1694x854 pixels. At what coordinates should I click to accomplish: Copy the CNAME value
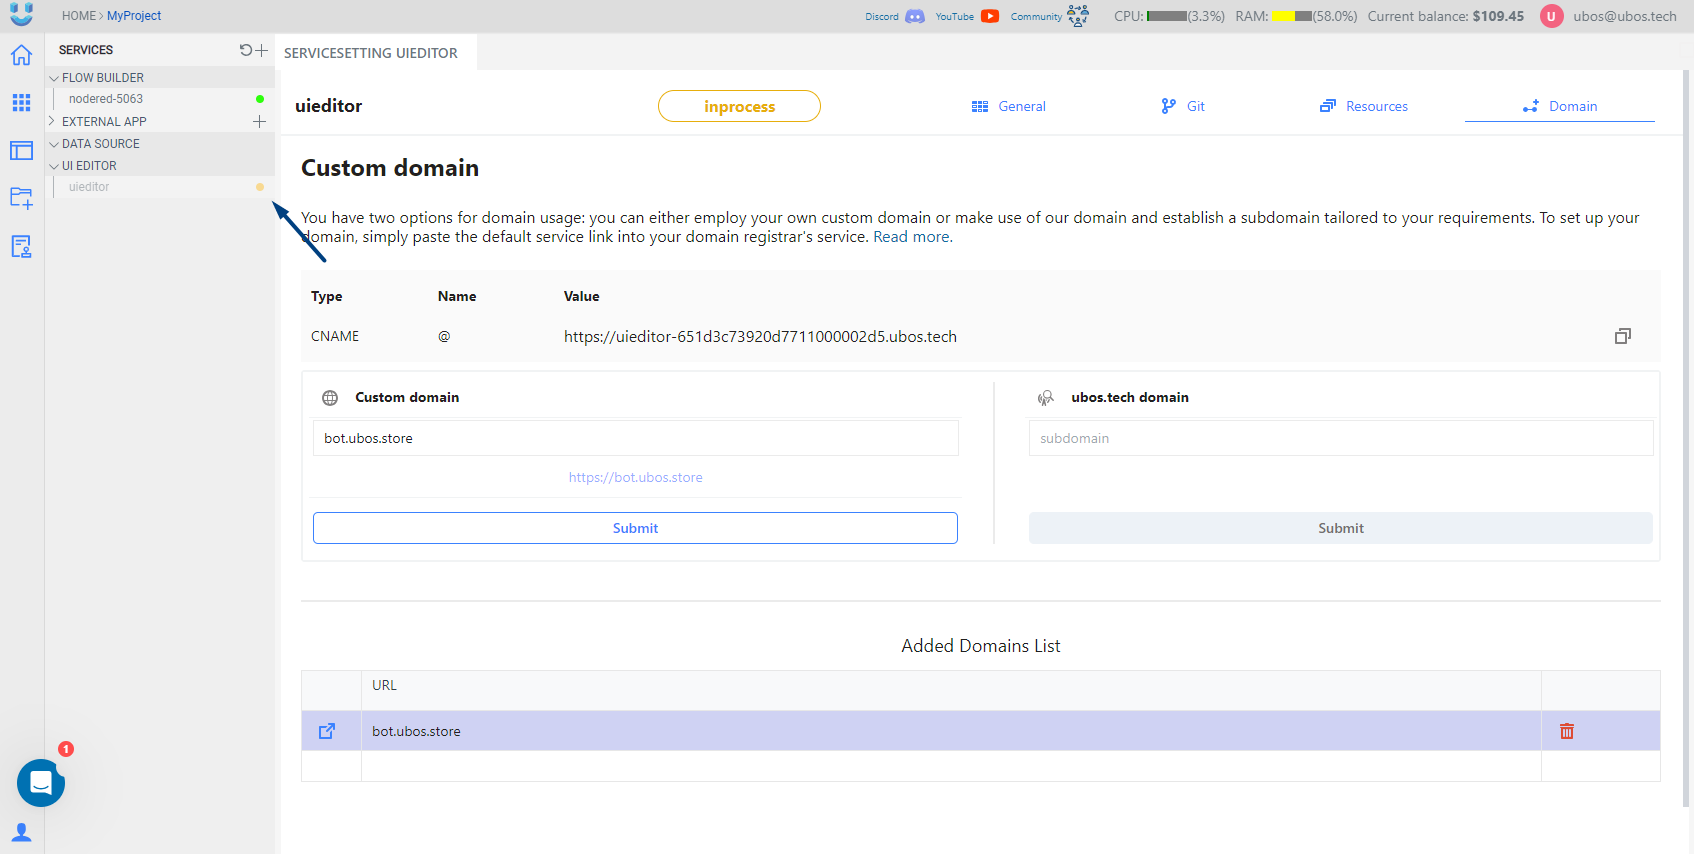1623,336
